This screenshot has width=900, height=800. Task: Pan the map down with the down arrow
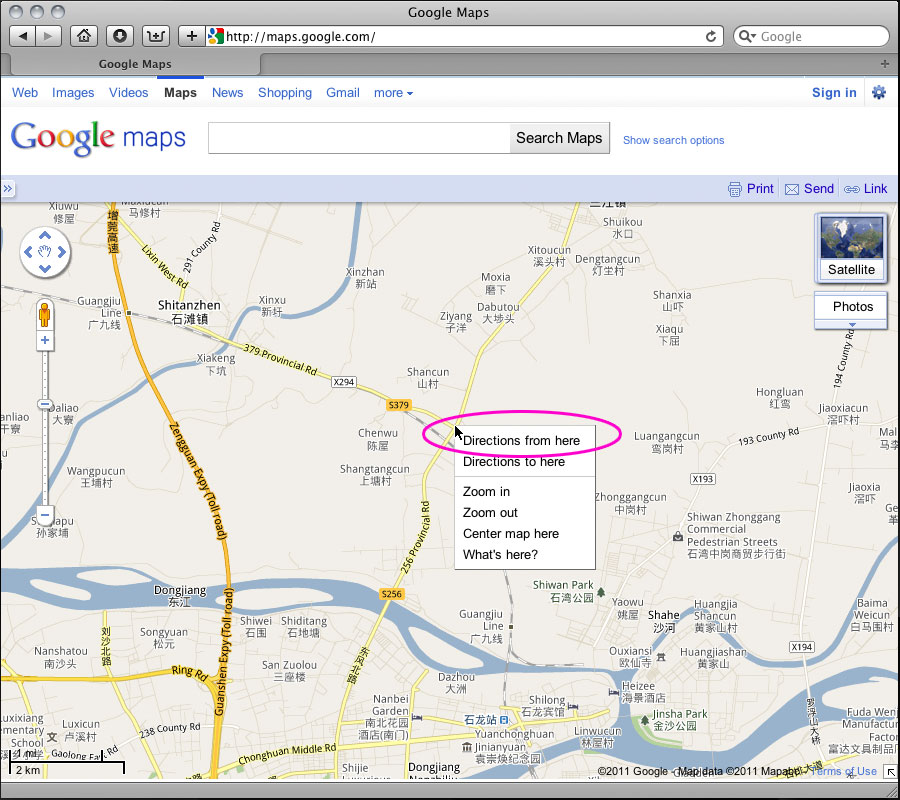point(45,268)
